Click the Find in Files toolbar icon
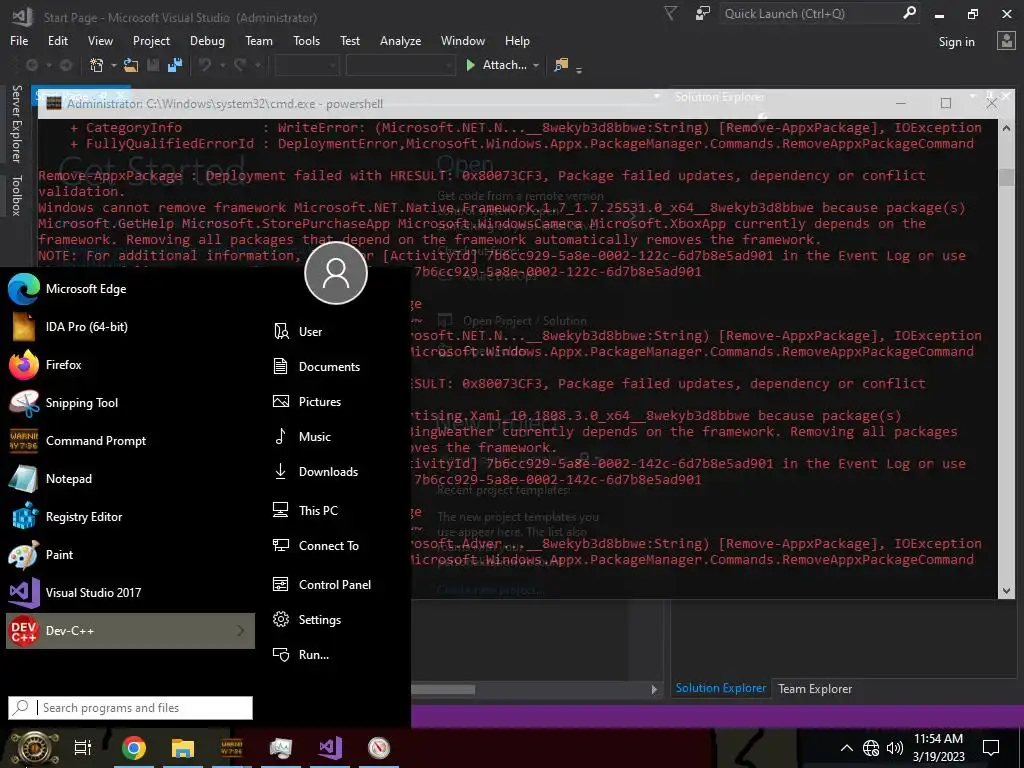The height and width of the screenshot is (768, 1024). 561,65
